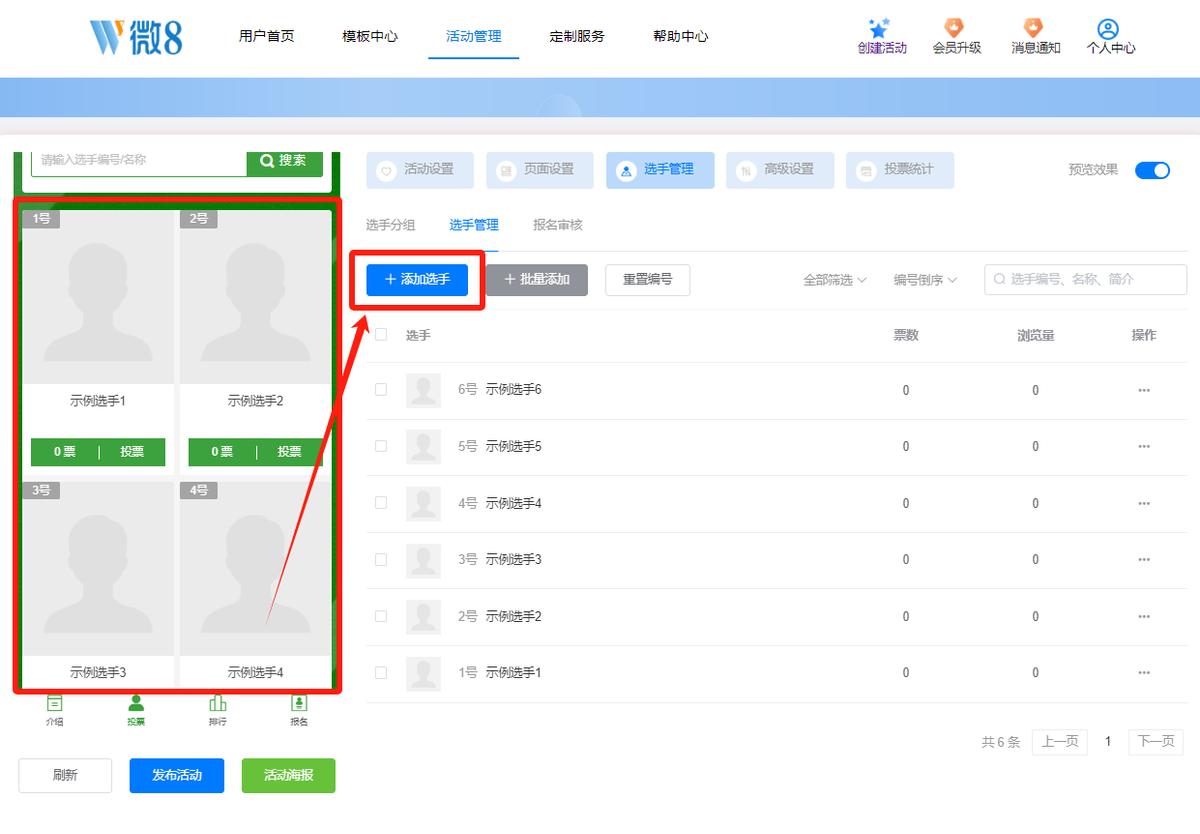Open more actions for 示例选手1
This screenshot has height=834, width=1200.
click(1144, 673)
